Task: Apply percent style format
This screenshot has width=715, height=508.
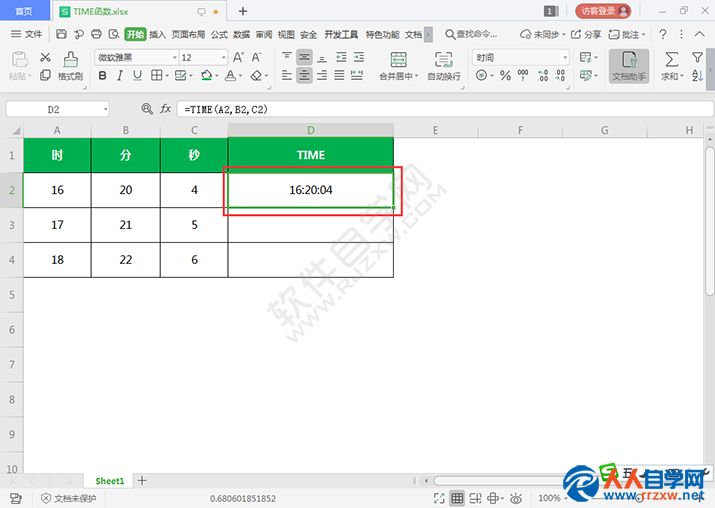Action: point(505,76)
